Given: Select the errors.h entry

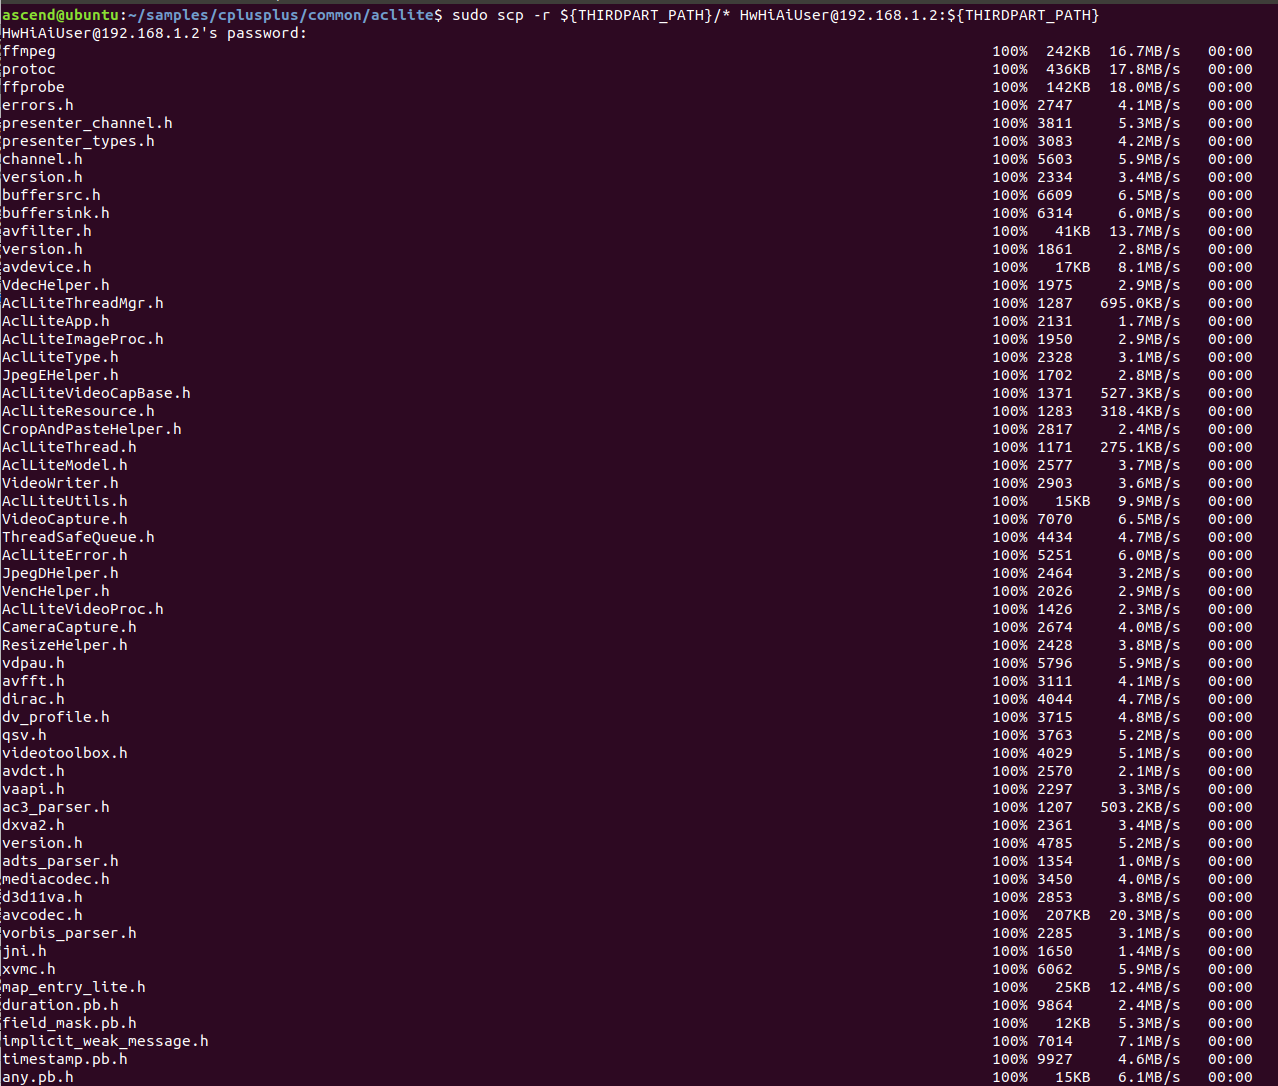Looking at the screenshot, I should tap(38, 105).
